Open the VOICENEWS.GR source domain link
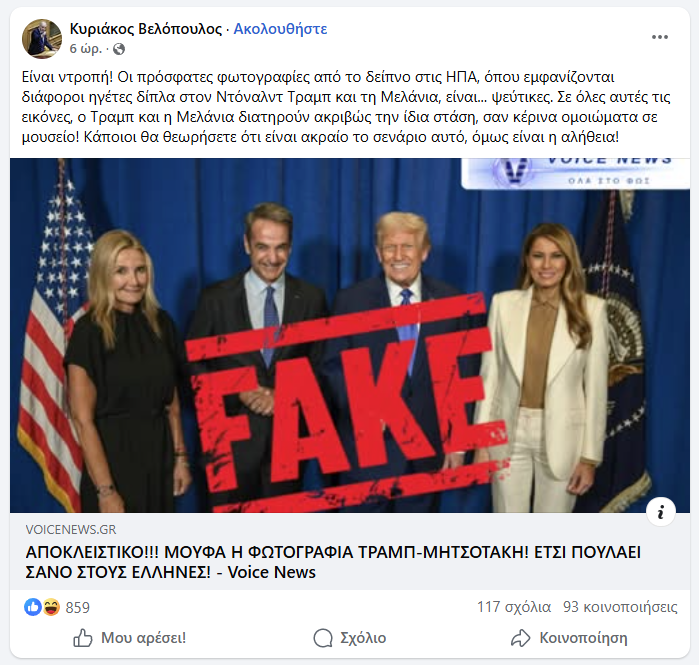Viewport: 699px width, 665px height. tap(71, 530)
